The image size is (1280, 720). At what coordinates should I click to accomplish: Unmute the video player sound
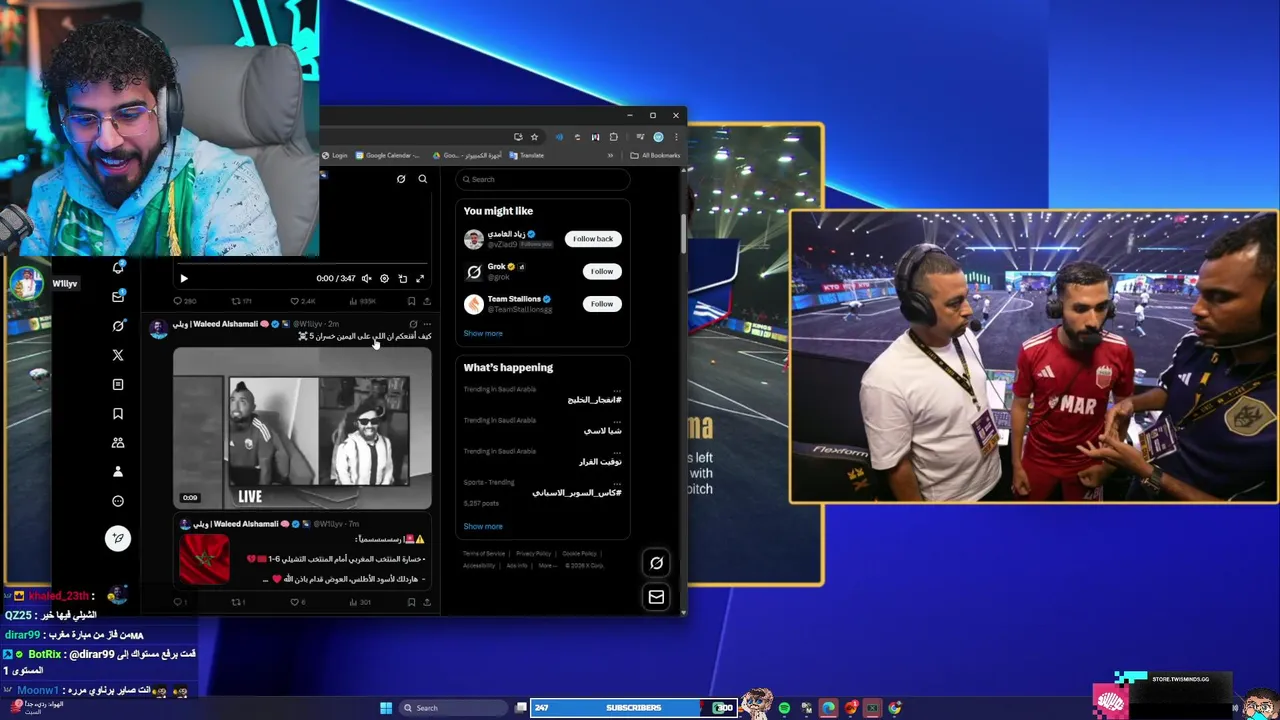coord(366,279)
